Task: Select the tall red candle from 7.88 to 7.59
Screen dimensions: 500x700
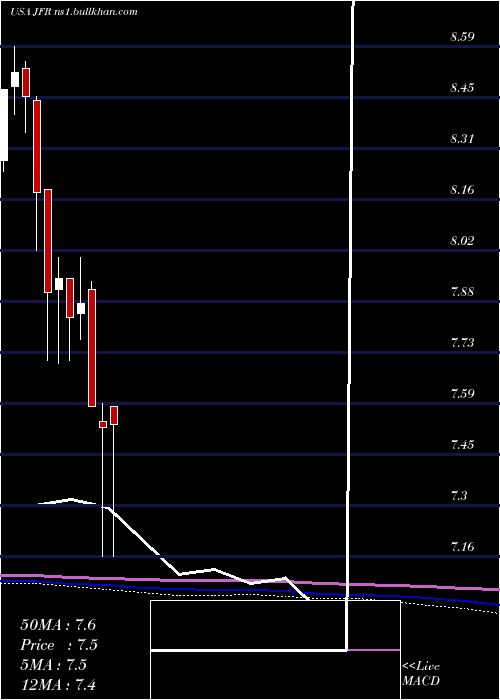Action: (x=92, y=348)
